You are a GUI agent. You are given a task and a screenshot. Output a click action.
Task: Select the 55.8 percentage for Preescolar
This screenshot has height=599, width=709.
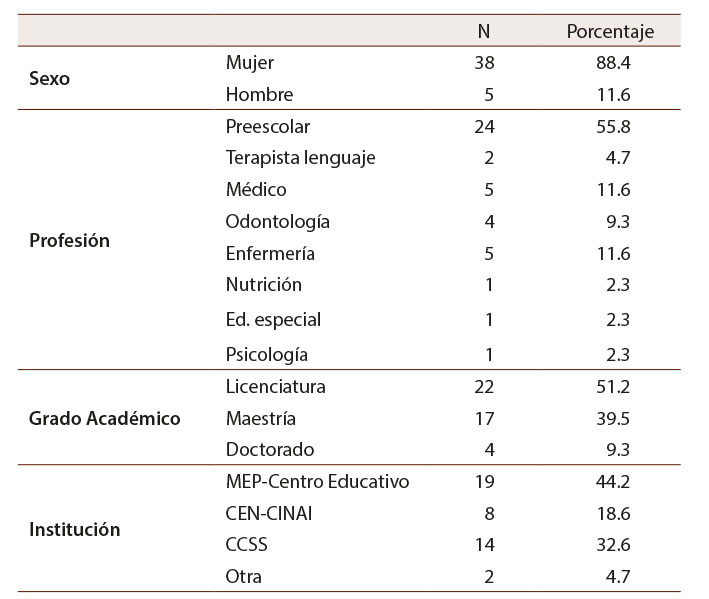click(611, 127)
